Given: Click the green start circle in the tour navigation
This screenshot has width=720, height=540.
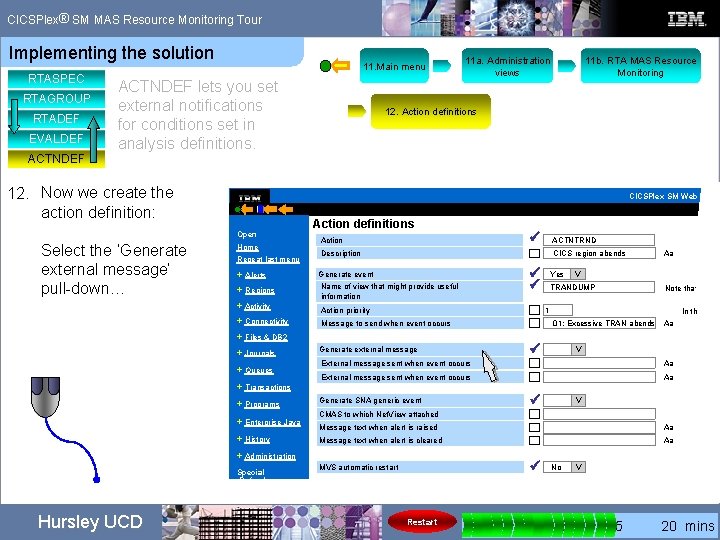Looking at the screenshot, I should pyautogui.click(x=325, y=66).
